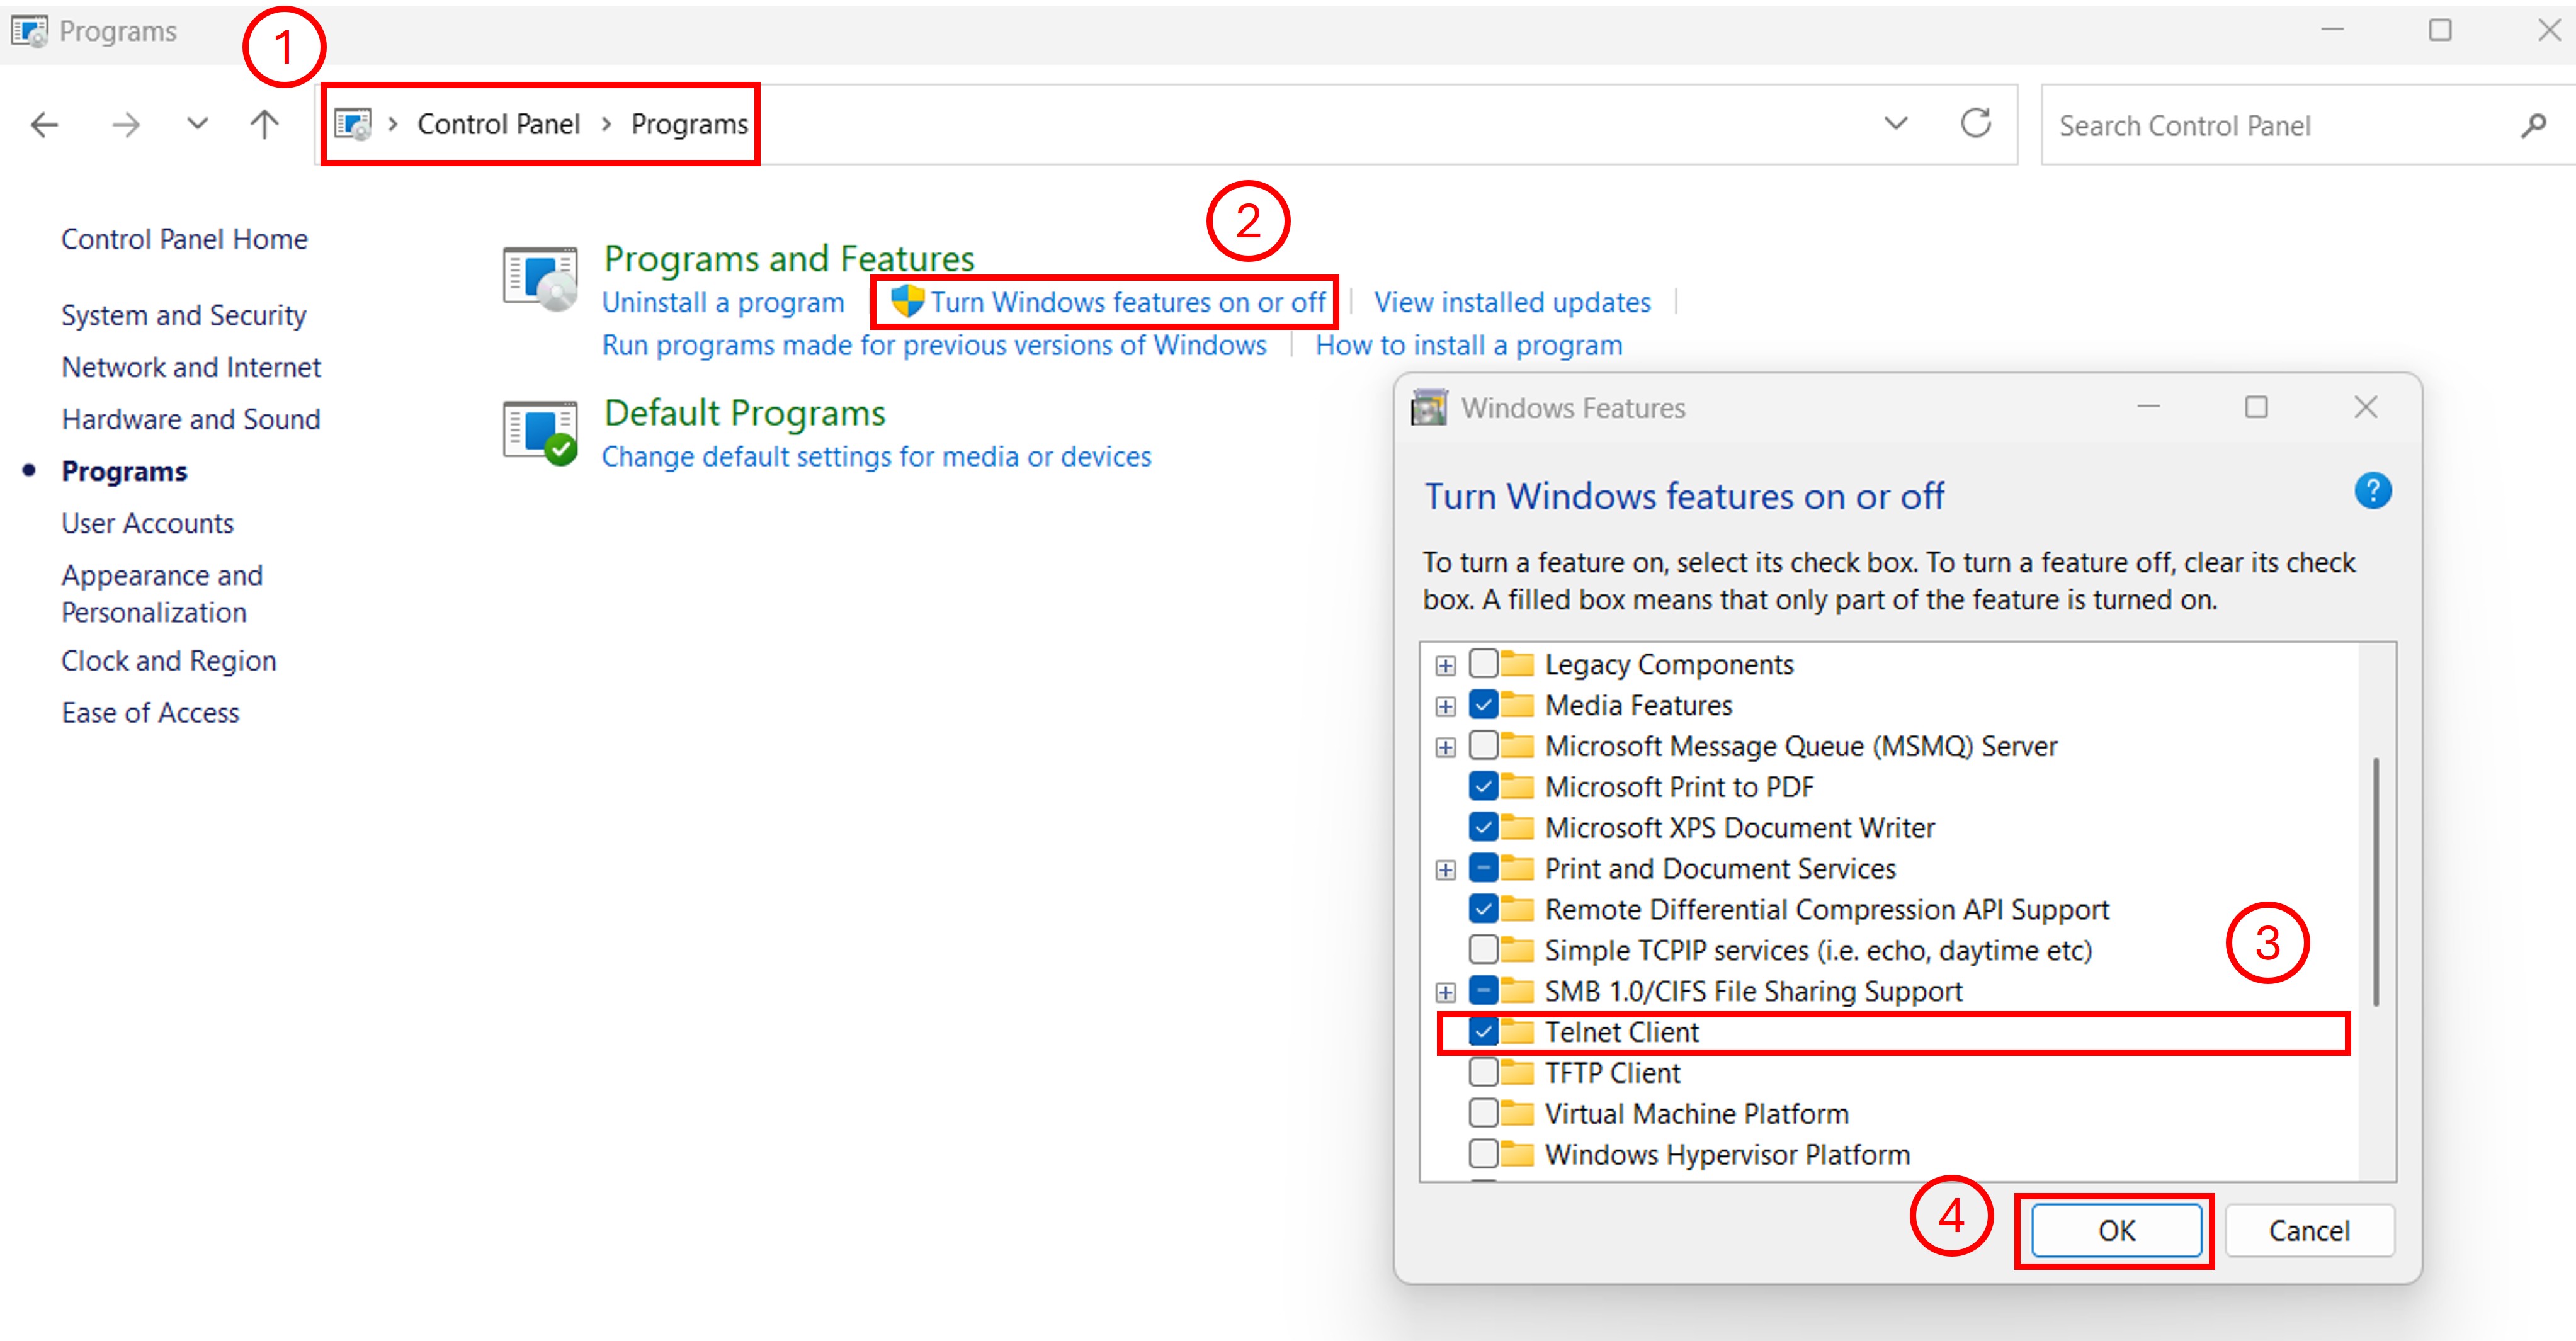Uncheck Microsoft Print to PDF checkbox
The image size is (2576, 1341).
(1483, 786)
